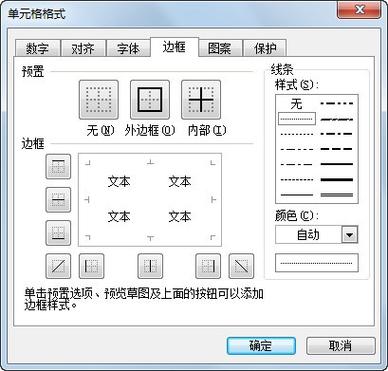Choose the 无 line style

(296, 104)
